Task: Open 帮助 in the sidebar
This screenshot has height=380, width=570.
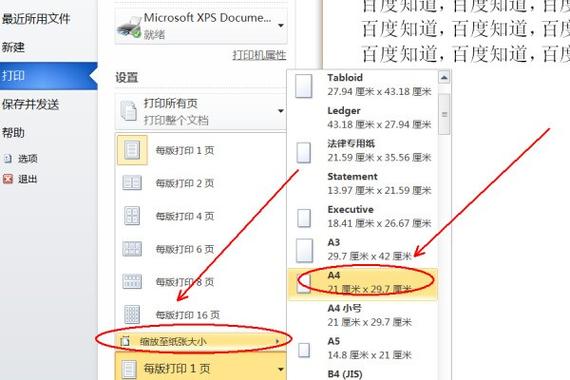Action: tap(13, 133)
